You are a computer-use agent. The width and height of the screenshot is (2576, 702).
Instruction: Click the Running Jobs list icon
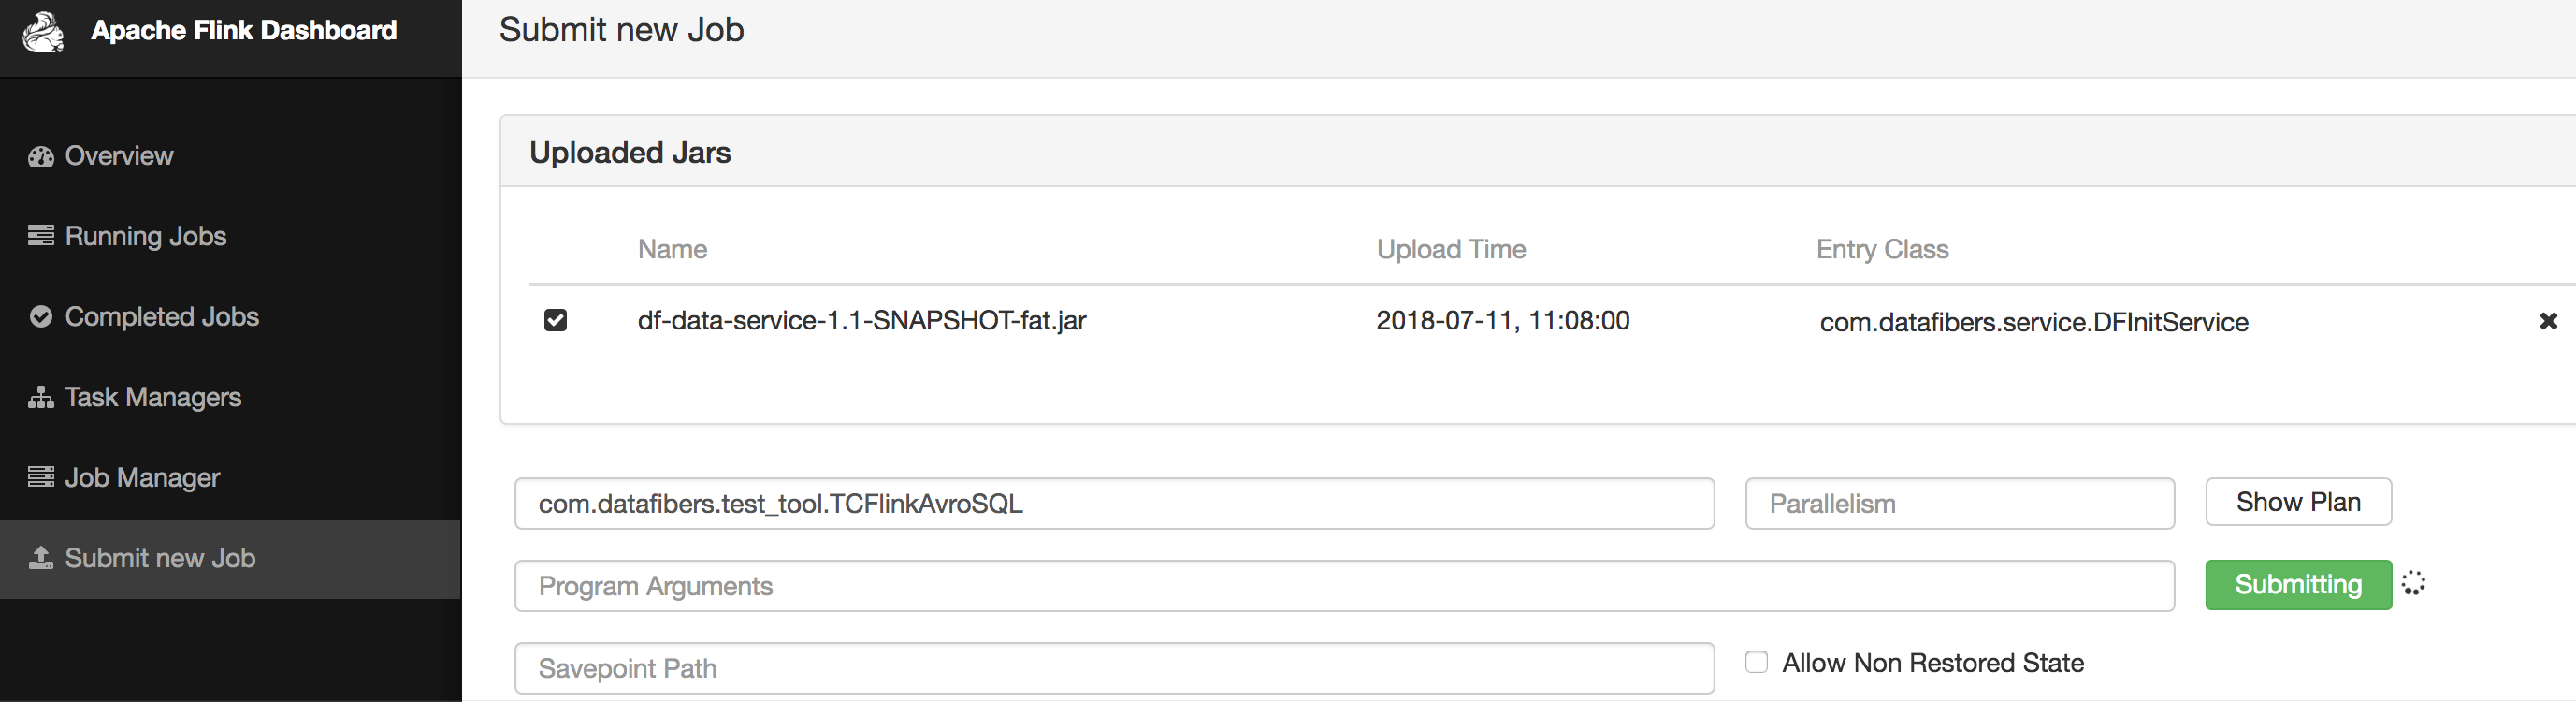tap(41, 236)
